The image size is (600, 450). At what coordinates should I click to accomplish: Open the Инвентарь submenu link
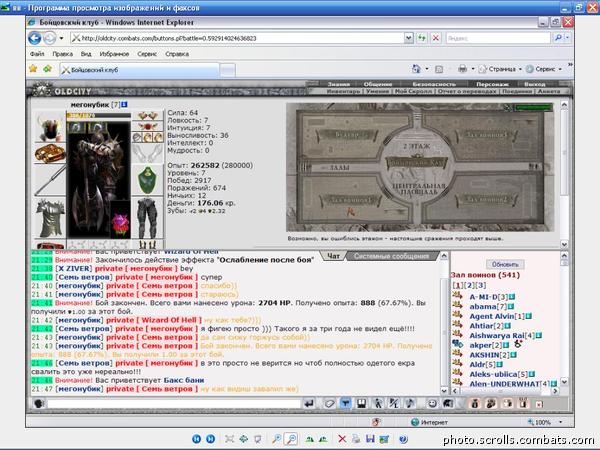(x=343, y=91)
